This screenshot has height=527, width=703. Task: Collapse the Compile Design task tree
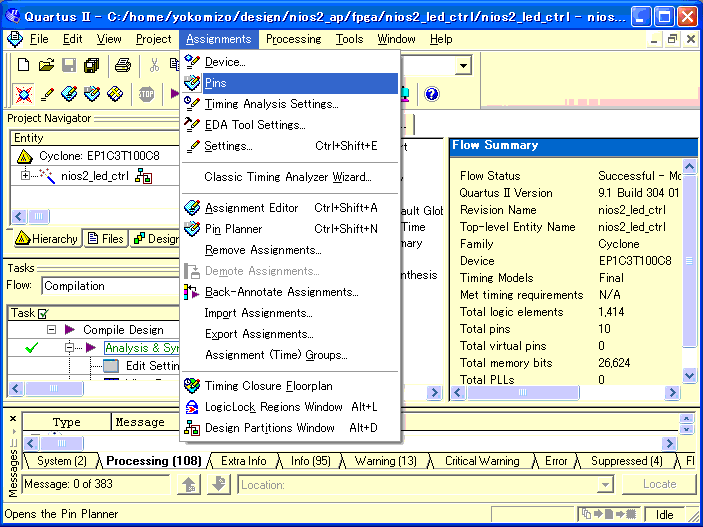point(52,330)
